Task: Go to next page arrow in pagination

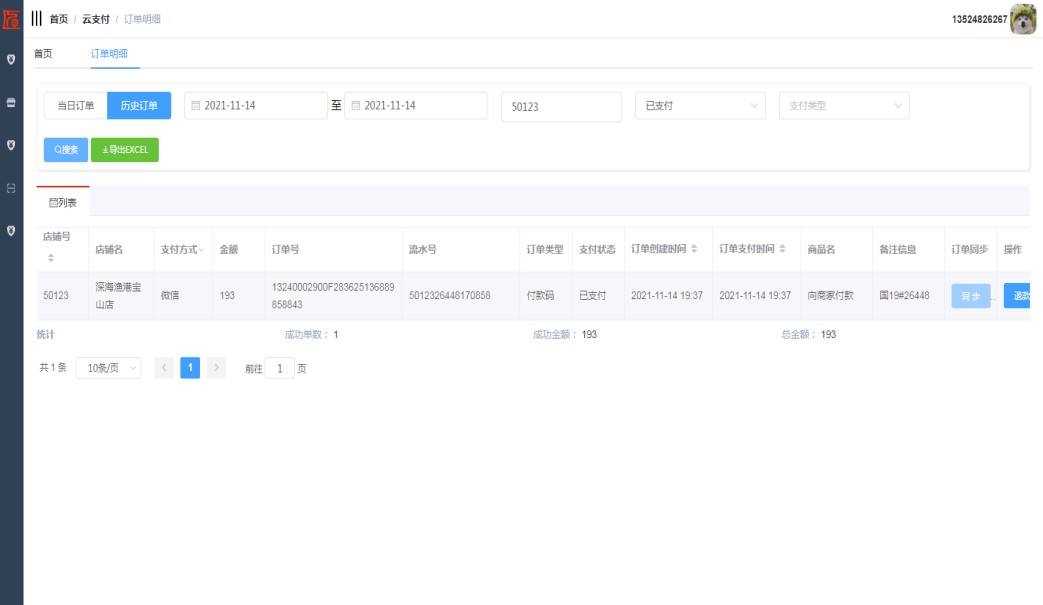Action: (216, 368)
